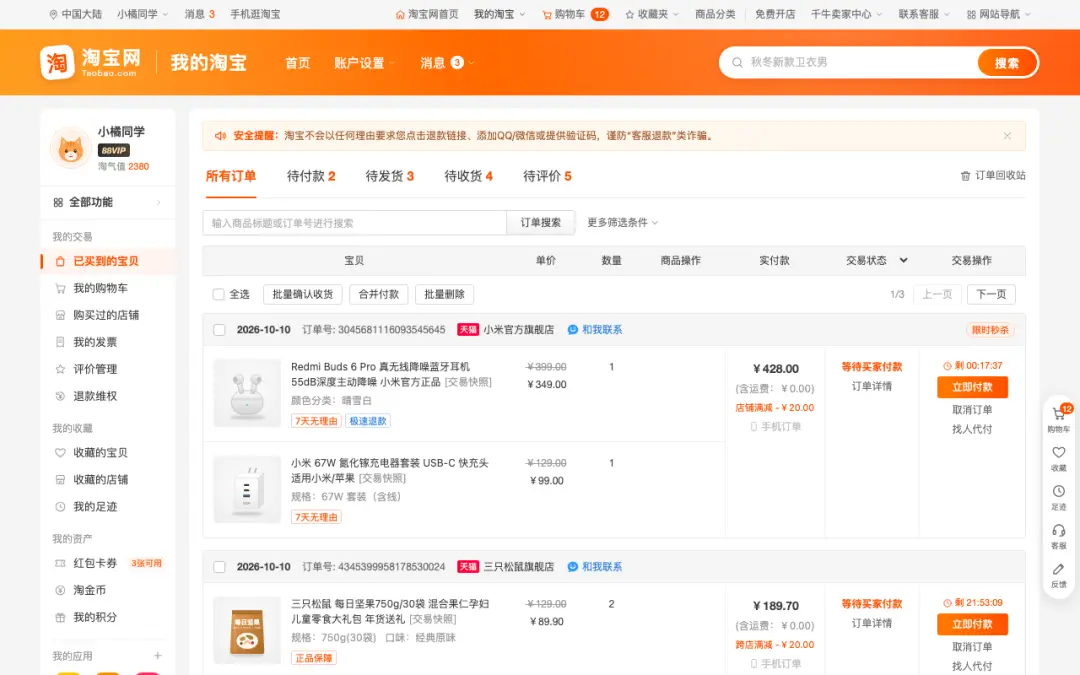The width and height of the screenshot is (1080, 675).
Task: Click the location pin icon for 中国大陆
Action: pyautogui.click(x=53, y=14)
